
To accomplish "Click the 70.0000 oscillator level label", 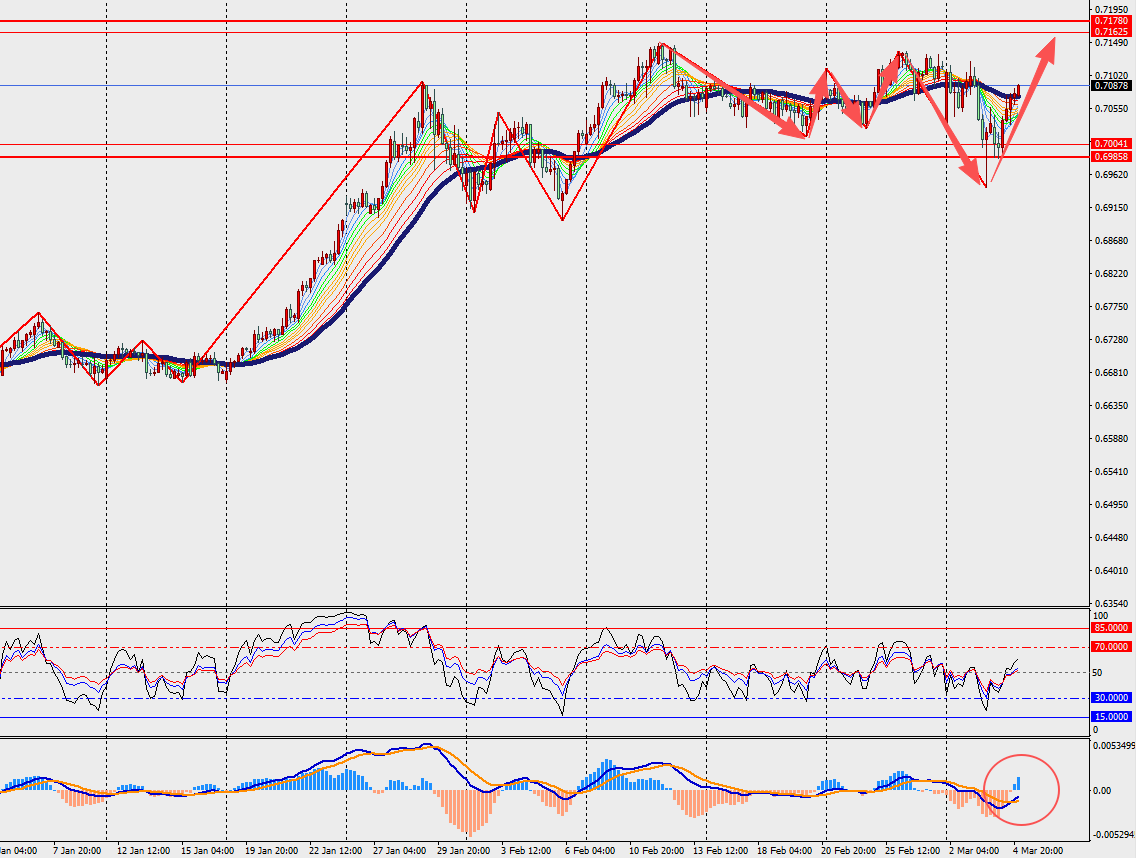I will [x=1111, y=648].
